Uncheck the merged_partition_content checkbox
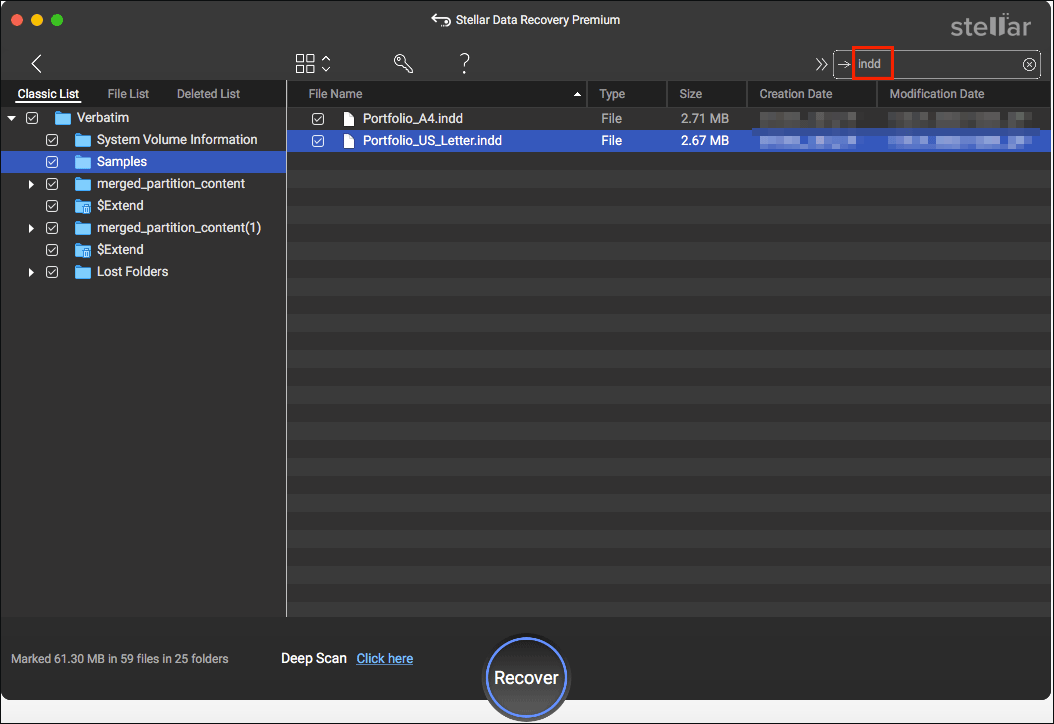The width and height of the screenshot is (1054, 724). coord(52,184)
